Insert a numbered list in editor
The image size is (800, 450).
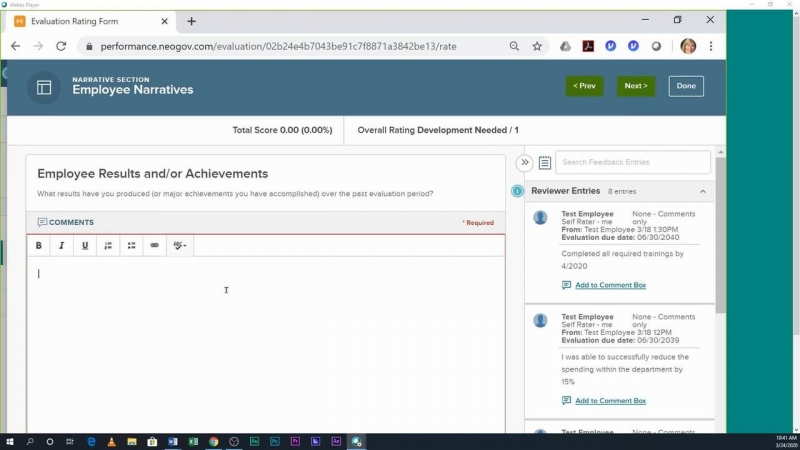(108, 245)
